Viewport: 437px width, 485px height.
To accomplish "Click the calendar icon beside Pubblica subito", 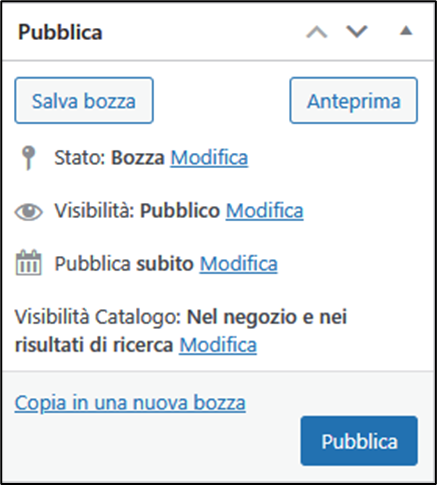I will click(29, 263).
